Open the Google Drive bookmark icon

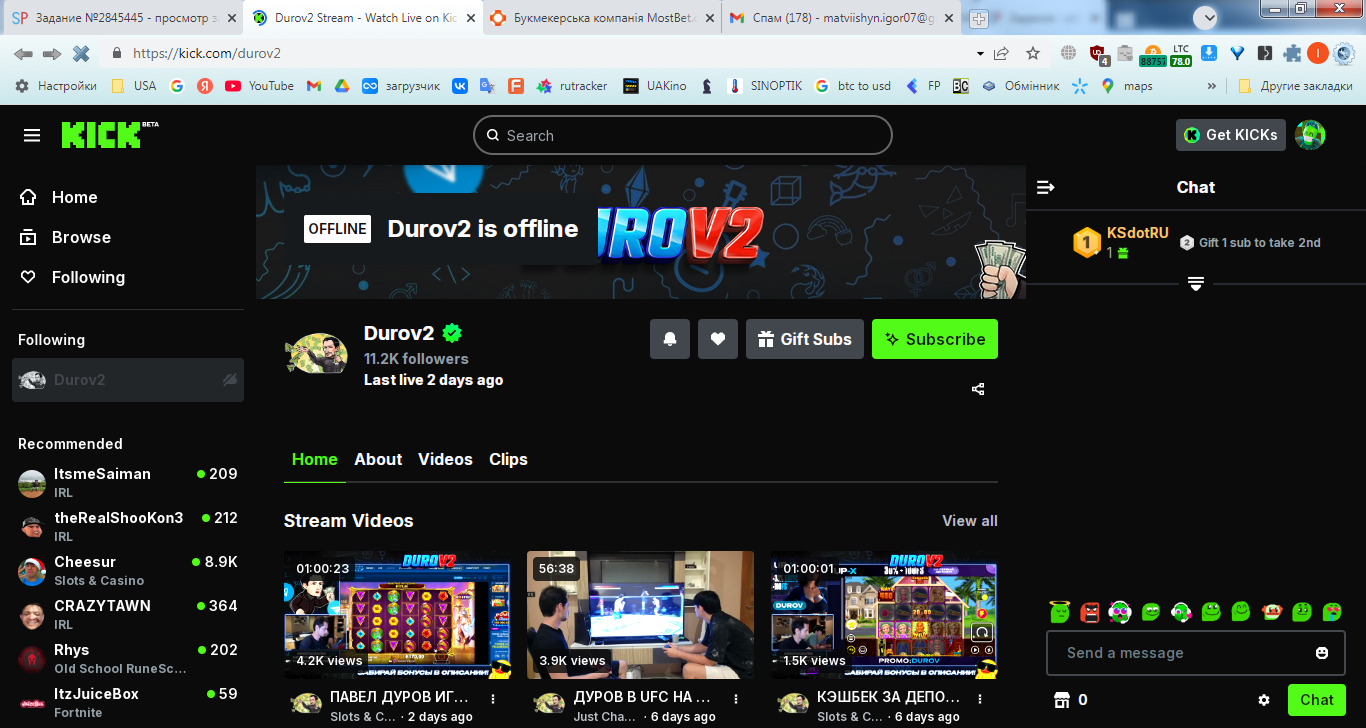(341, 86)
